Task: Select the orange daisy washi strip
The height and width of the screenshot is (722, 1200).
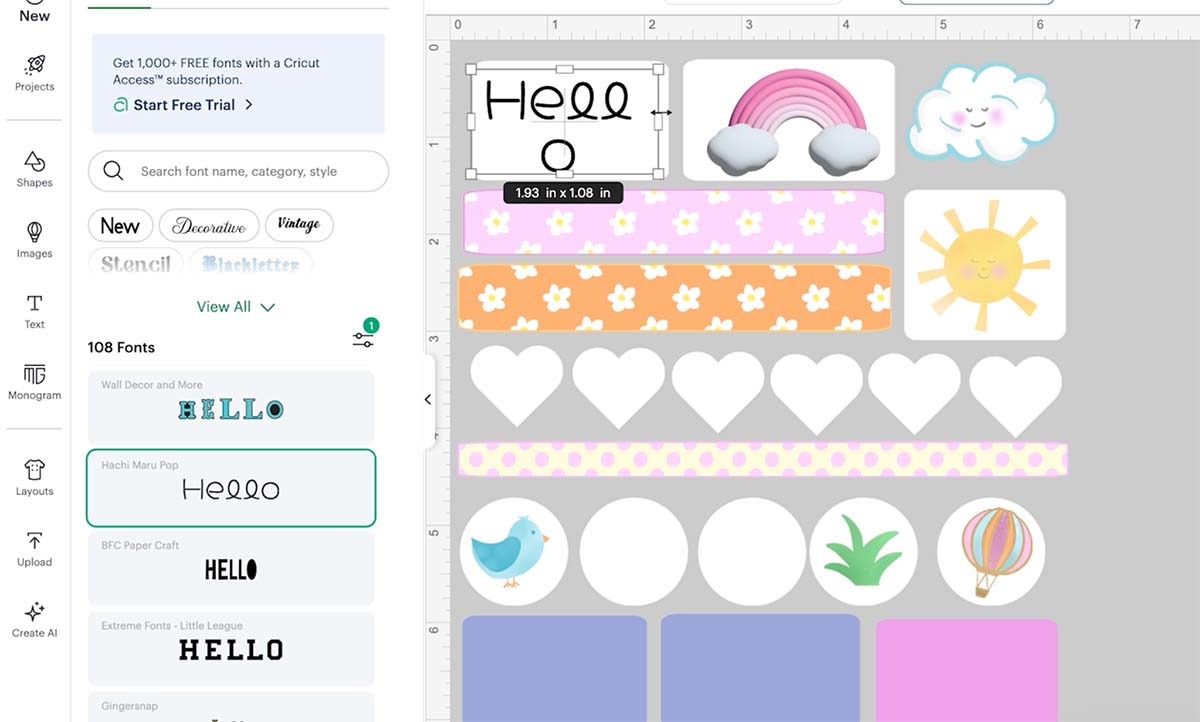Action: click(x=675, y=297)
